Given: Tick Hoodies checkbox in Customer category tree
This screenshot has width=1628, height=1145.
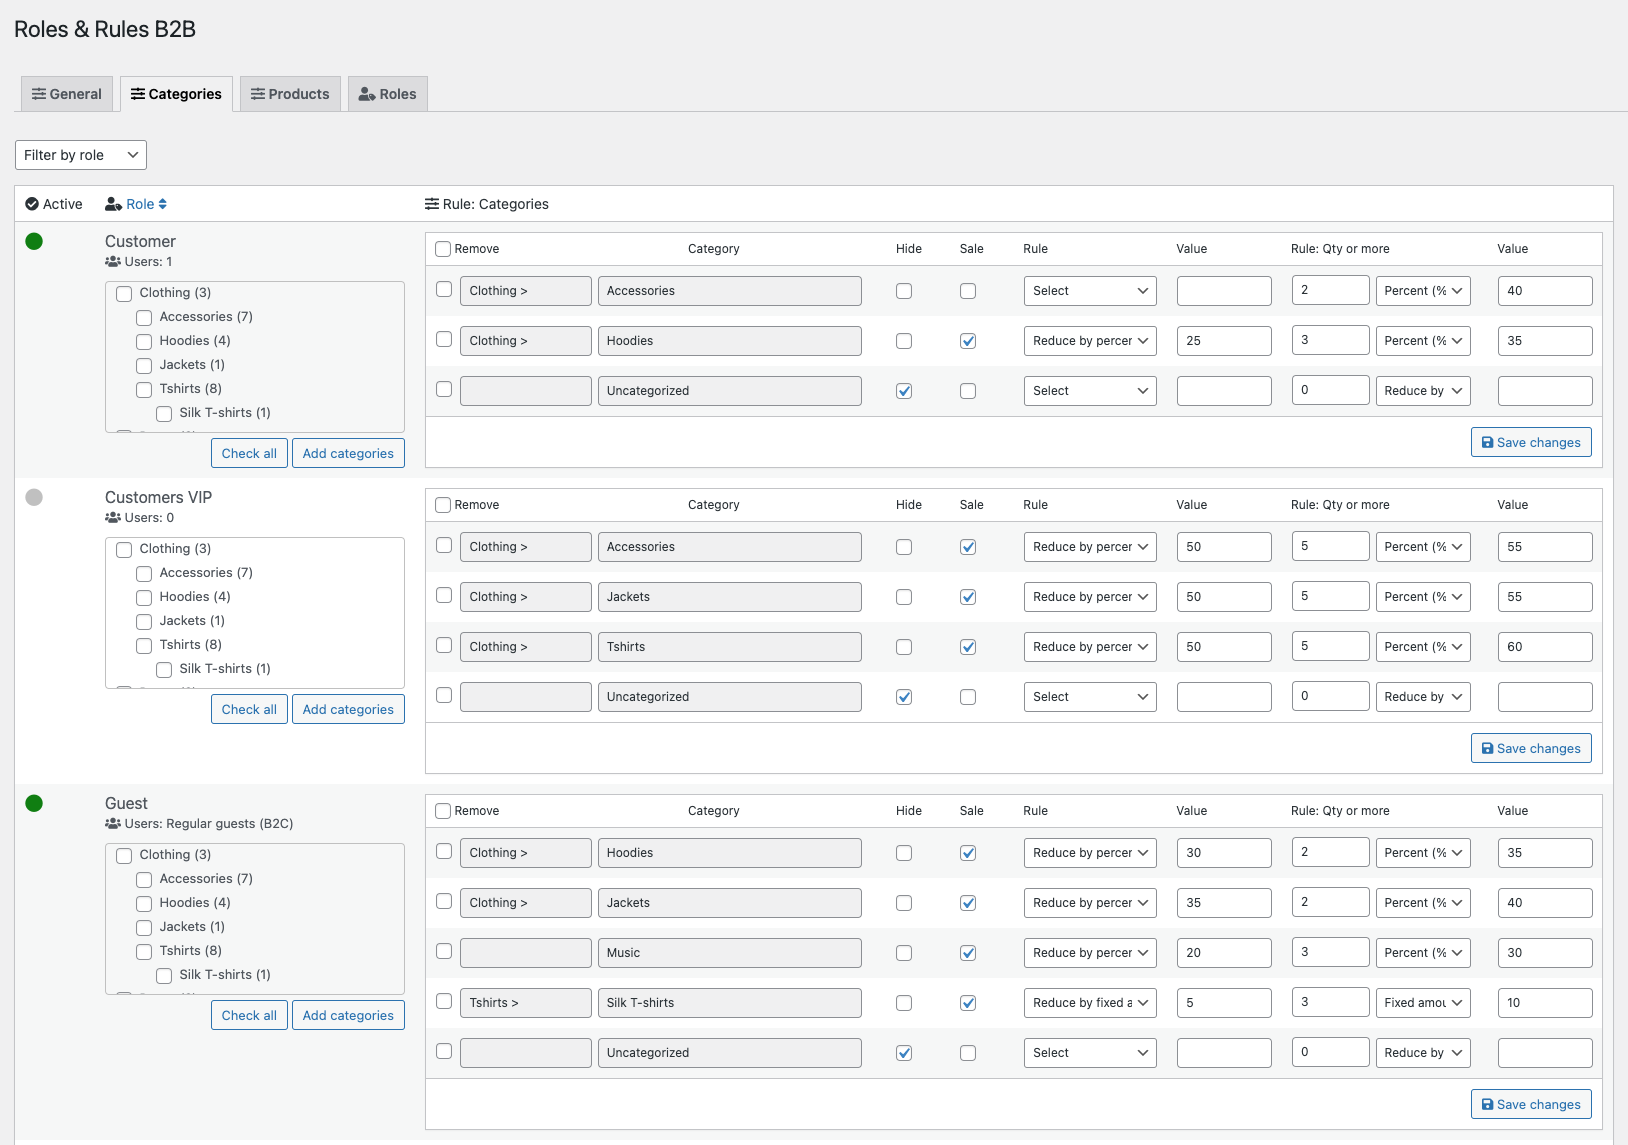Looking at the screenshot, I should point(144,342).
